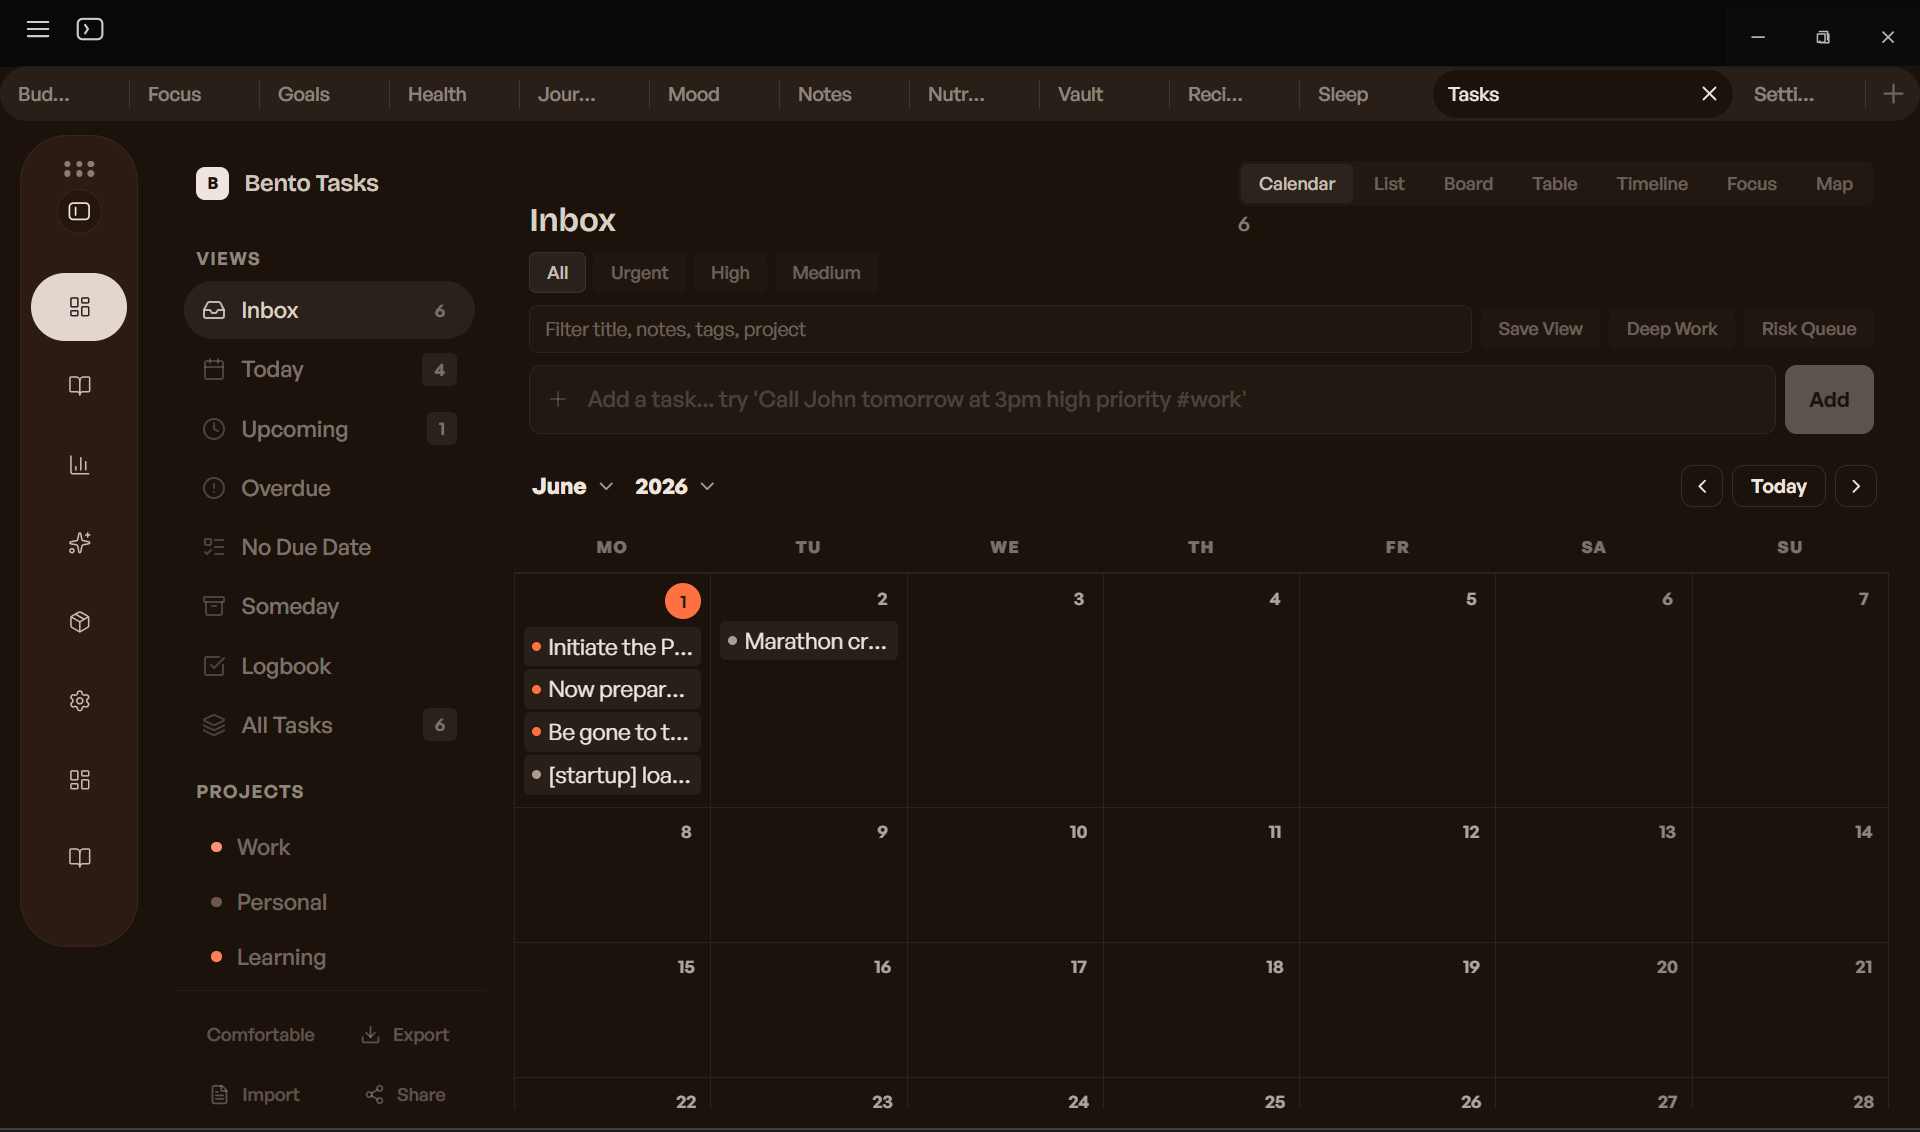The image size is (1920, 1132).
Task: Open Deep Work saved view
Action: pos(1671,329)
